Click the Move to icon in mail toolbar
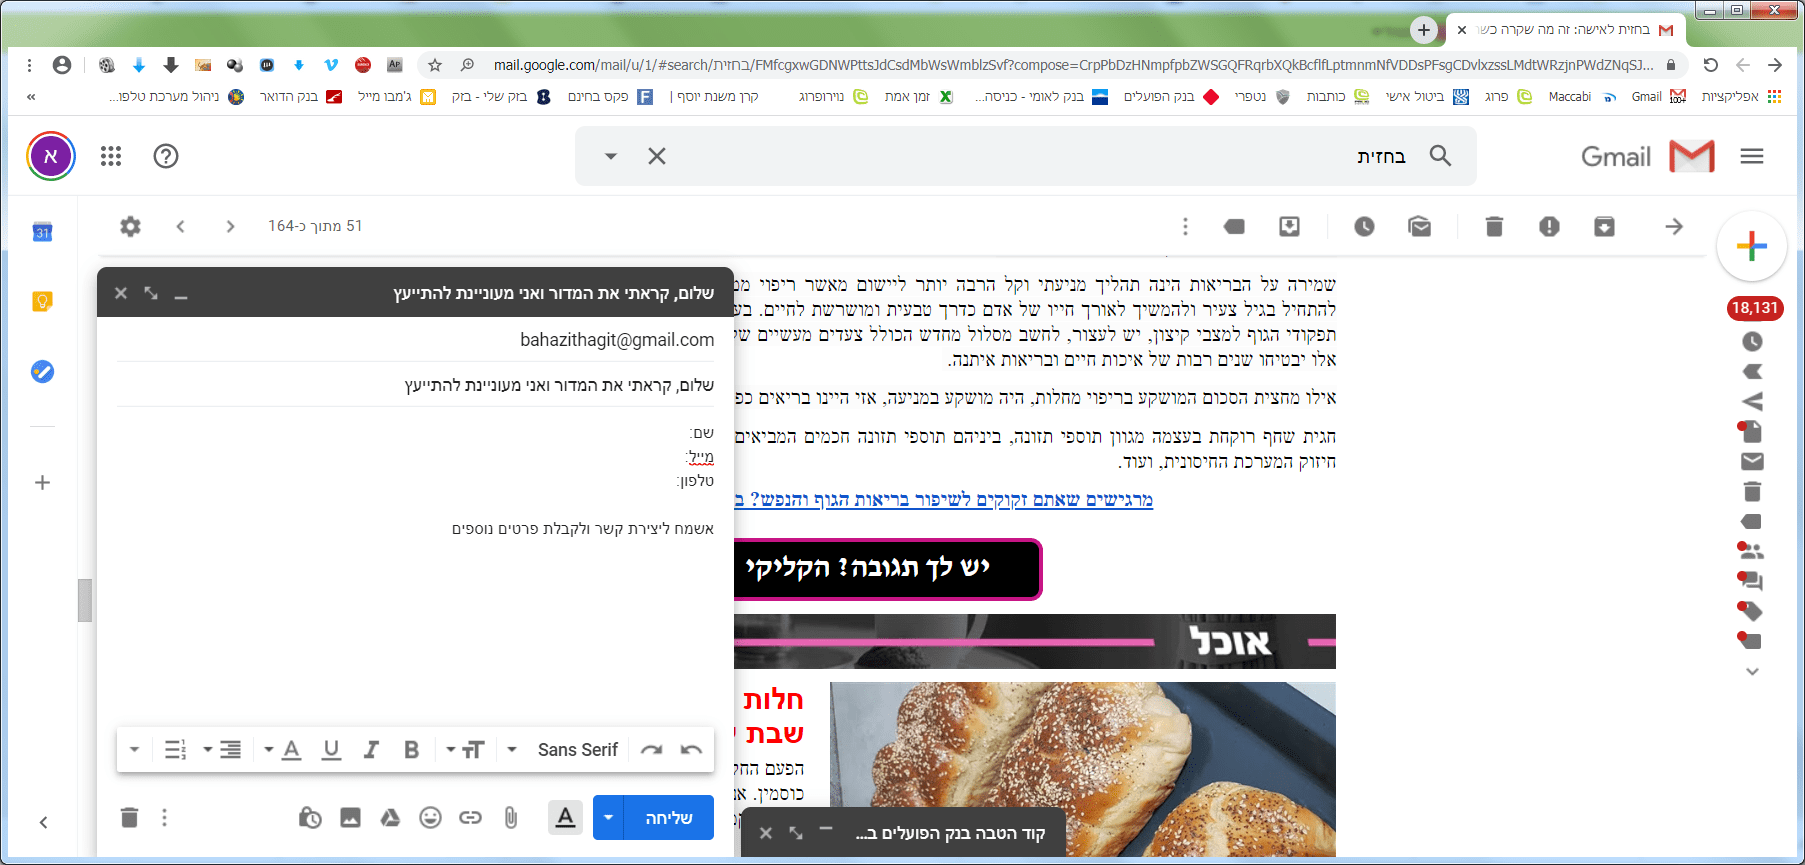This screenshot has width=1805, height=865. pos(1289,226)
